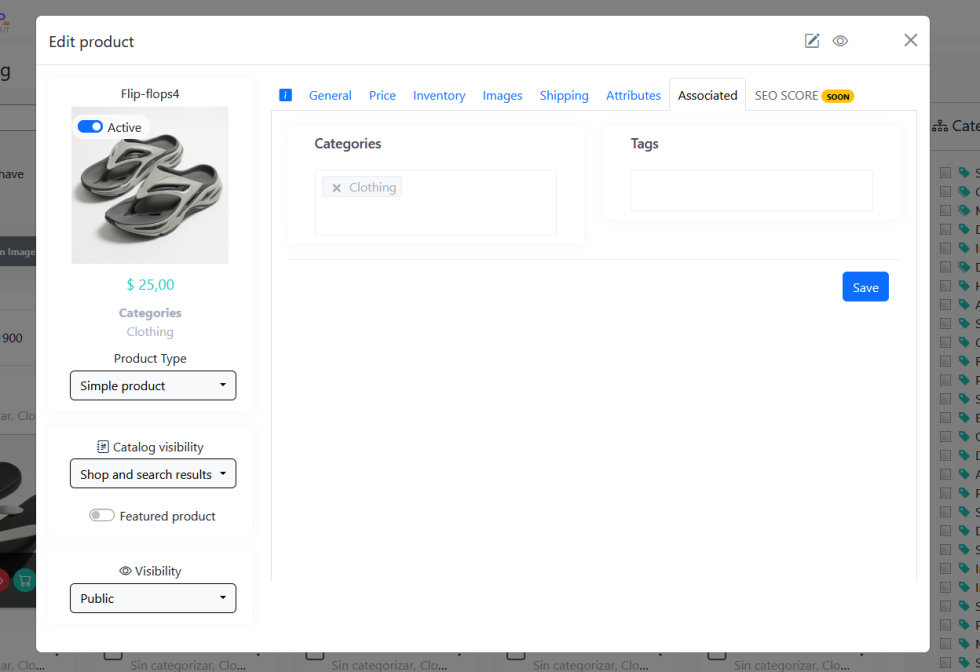
Task: Expand the Catalog visibility dropdown
Action: (x=153, y=474)
